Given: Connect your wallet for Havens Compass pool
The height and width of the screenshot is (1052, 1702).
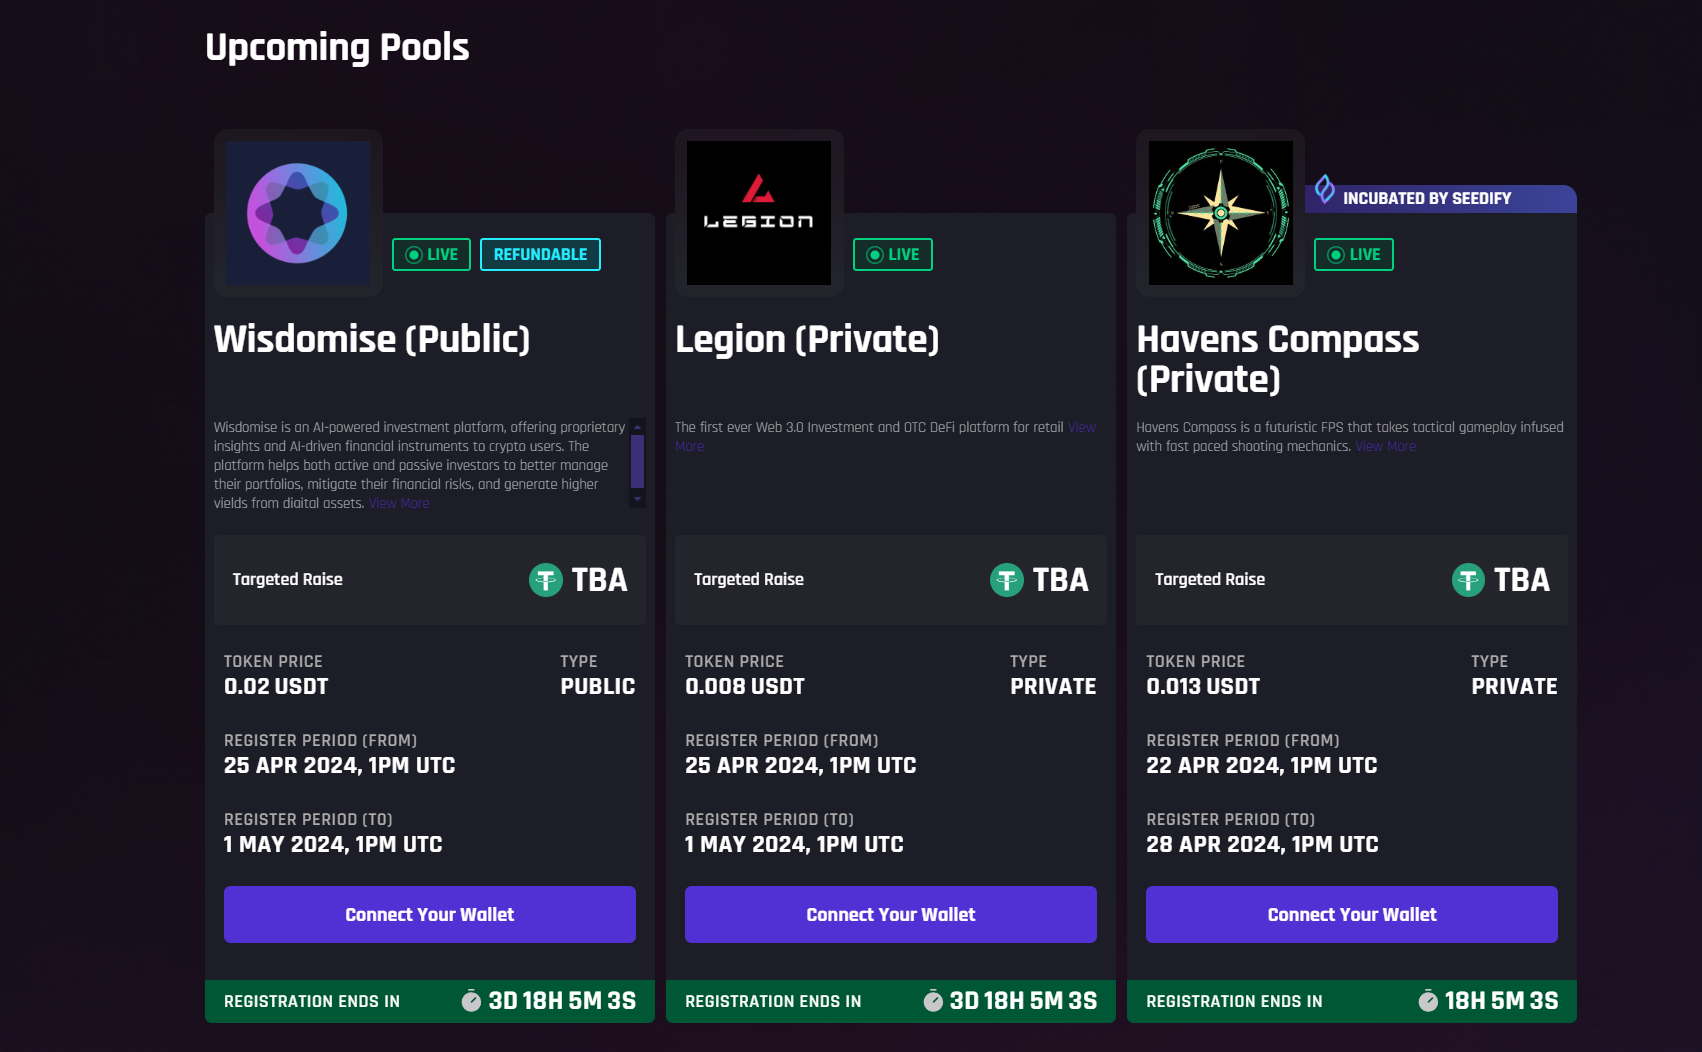Looking at the screenshot, I should [x=1352, y=914].
